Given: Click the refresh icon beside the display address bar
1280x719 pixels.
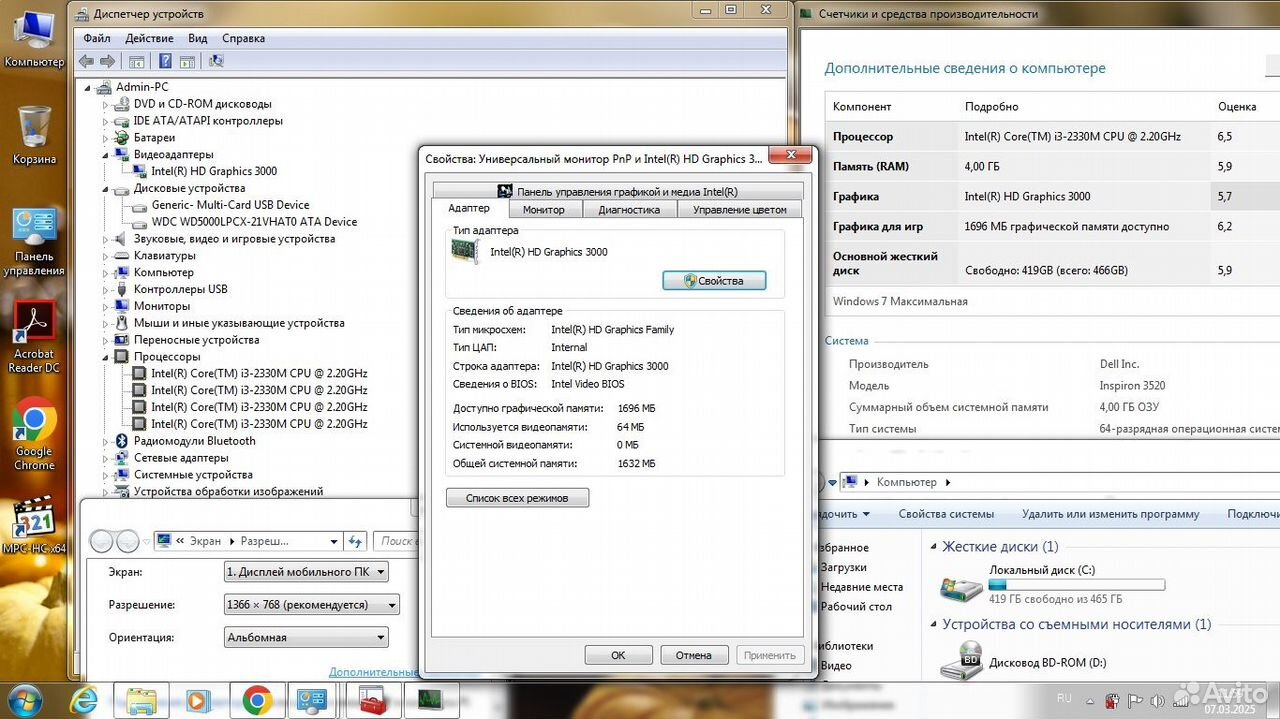Looking at the screenshot, I should [x=355, y=541].
